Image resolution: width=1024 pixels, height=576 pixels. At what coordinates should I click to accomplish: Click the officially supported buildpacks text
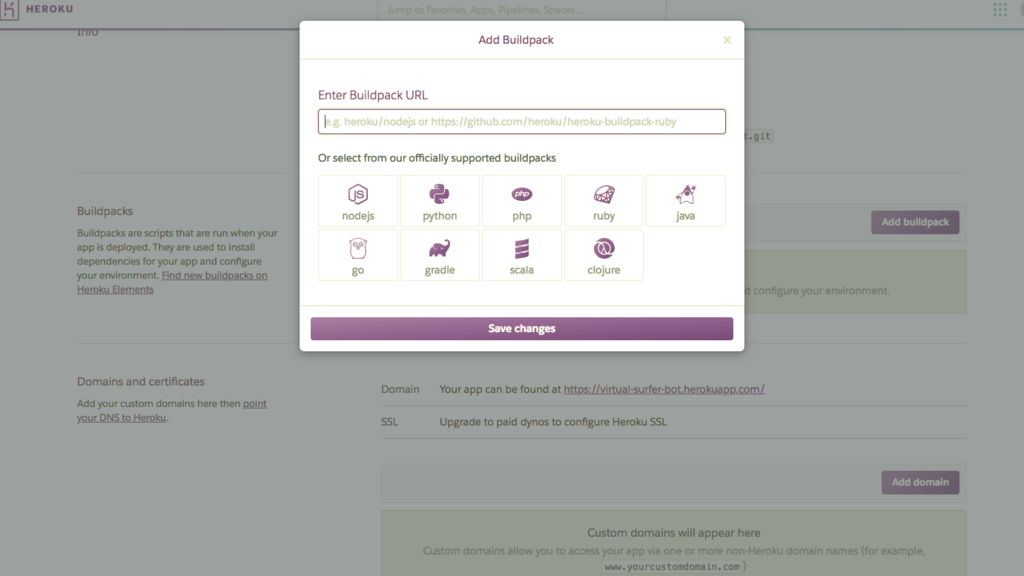coord(437,158)
